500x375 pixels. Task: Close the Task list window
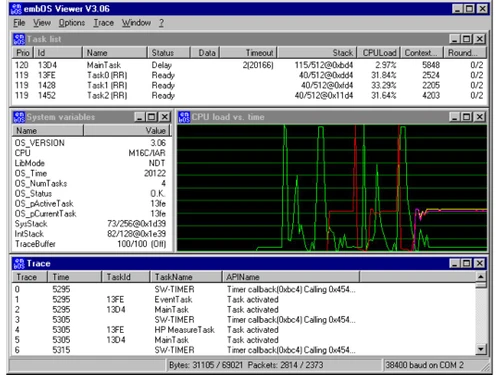(479, 39)
